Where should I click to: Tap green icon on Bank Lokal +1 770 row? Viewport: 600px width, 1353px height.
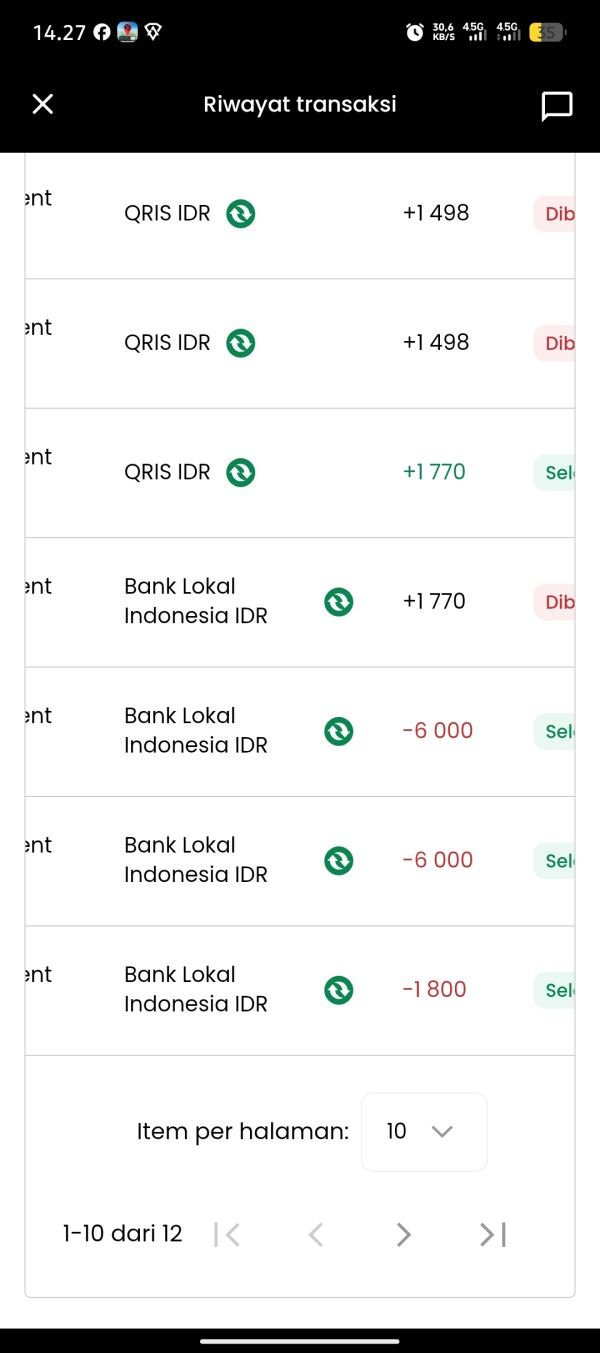pos(339,602)
